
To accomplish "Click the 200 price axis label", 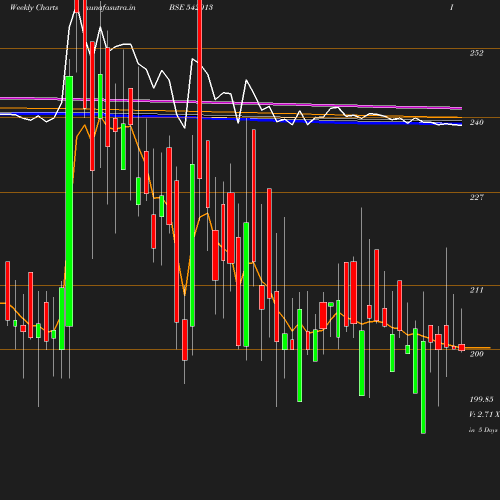I will 476,354.
